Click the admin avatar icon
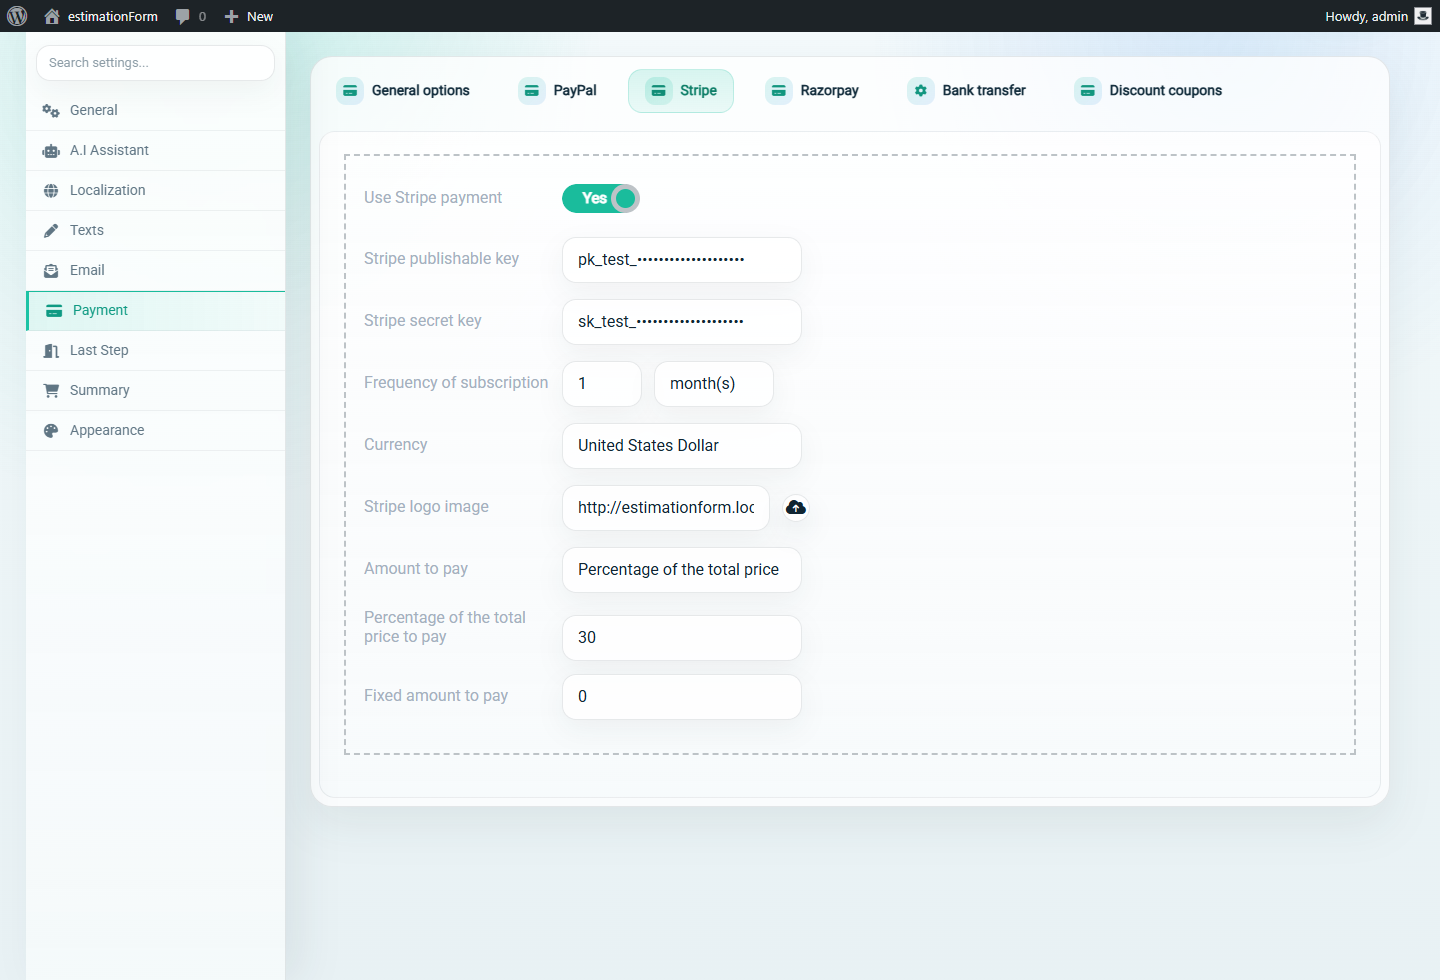This screenshot has width=1440, height=980. click(x=1423, y=16)
